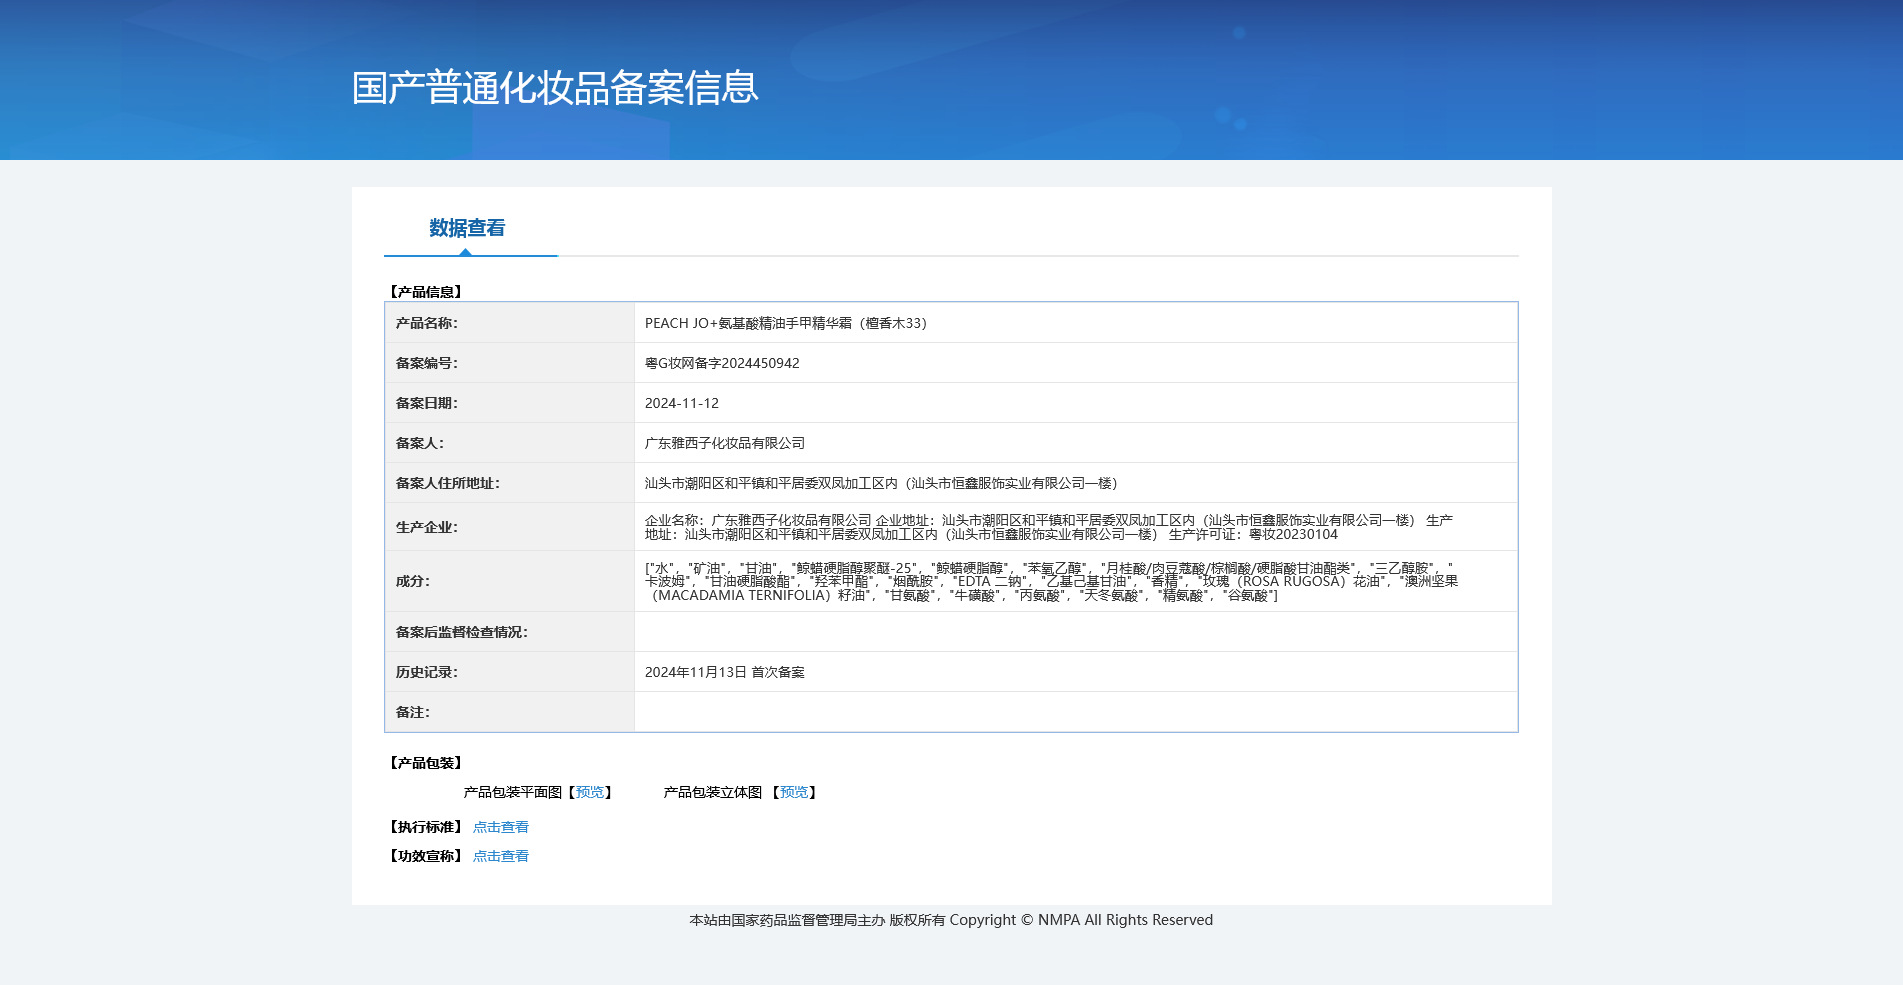Click the product name value PEACH JO+氨基酸精油手甲精华霜
1903x985 pixels.
(785, 323)
